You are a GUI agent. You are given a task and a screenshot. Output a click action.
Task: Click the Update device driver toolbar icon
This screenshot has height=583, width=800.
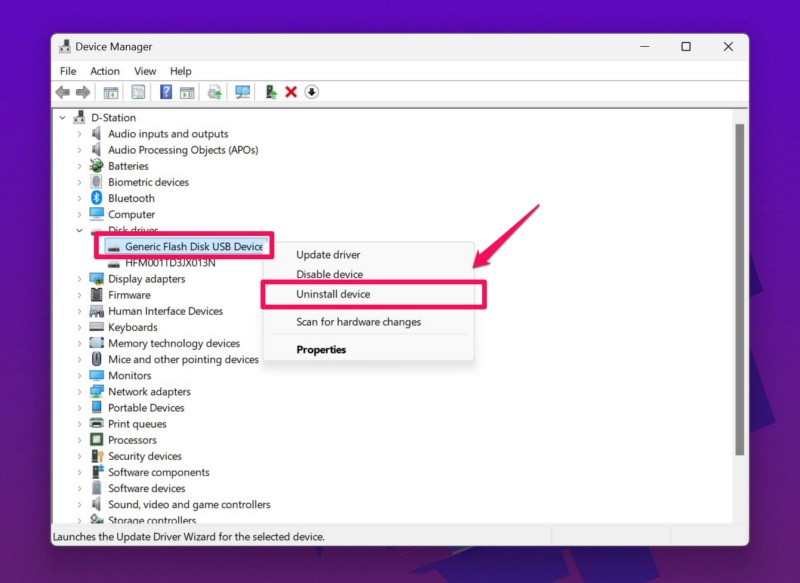click(270, 92)
